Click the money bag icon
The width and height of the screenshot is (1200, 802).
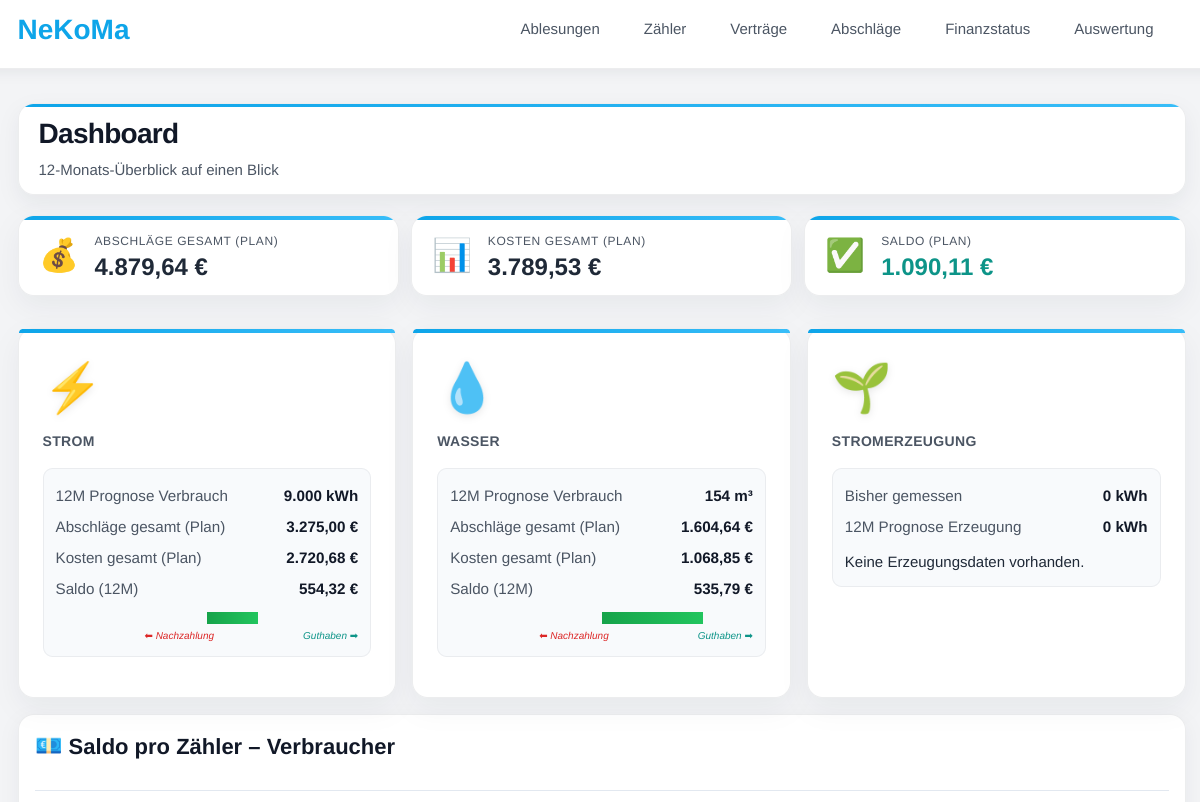point(58,256)
